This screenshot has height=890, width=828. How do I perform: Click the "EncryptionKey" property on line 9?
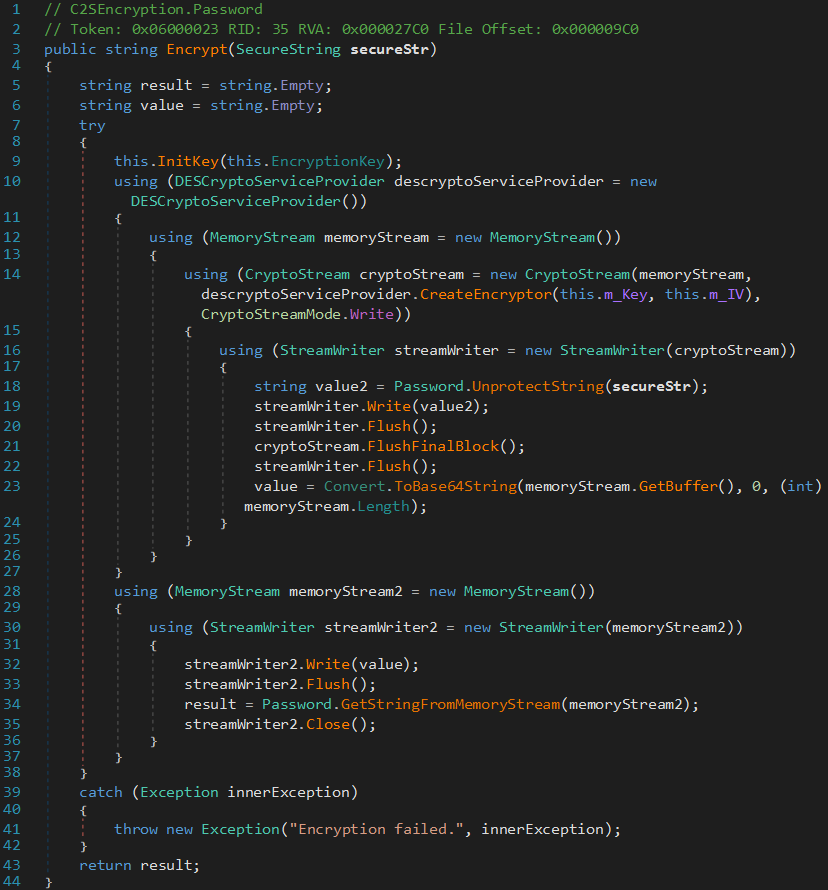[x=328, y=161]
